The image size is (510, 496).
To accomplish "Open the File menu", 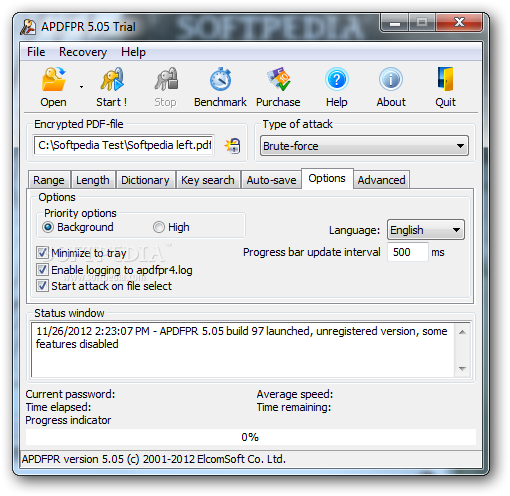I will click(x=36, y=52).
